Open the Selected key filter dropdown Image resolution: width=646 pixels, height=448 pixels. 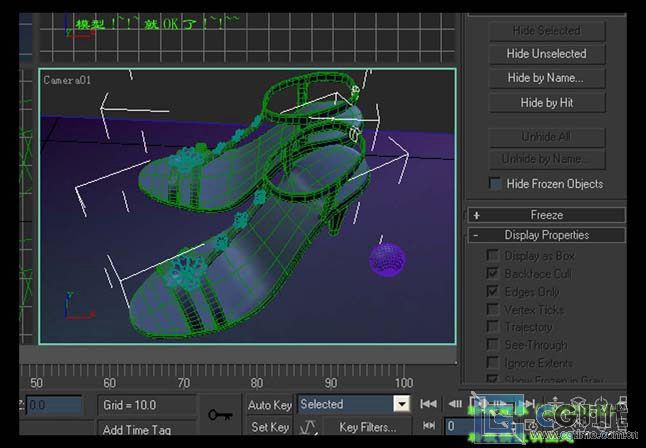tap(401, 405)
